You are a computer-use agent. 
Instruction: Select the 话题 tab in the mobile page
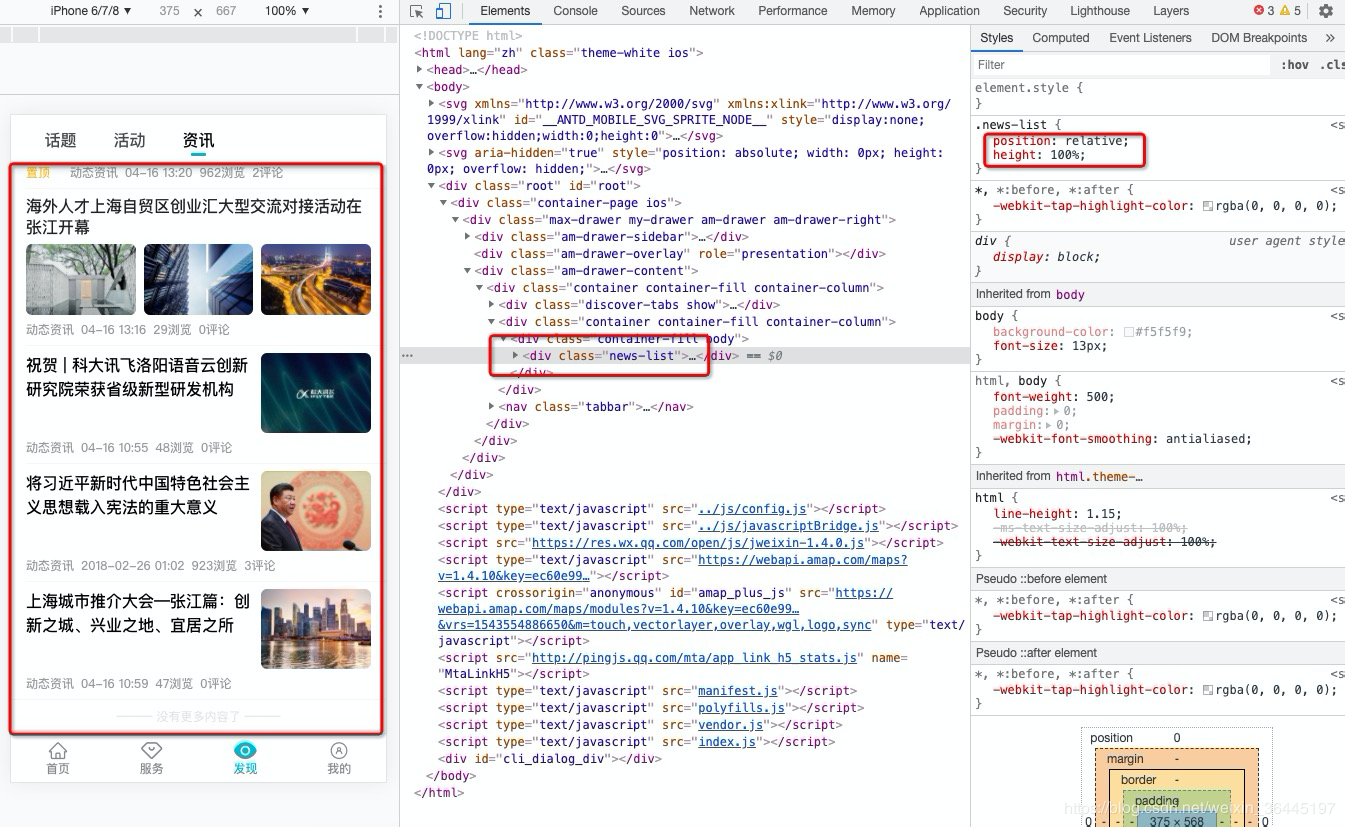(60, 140)
